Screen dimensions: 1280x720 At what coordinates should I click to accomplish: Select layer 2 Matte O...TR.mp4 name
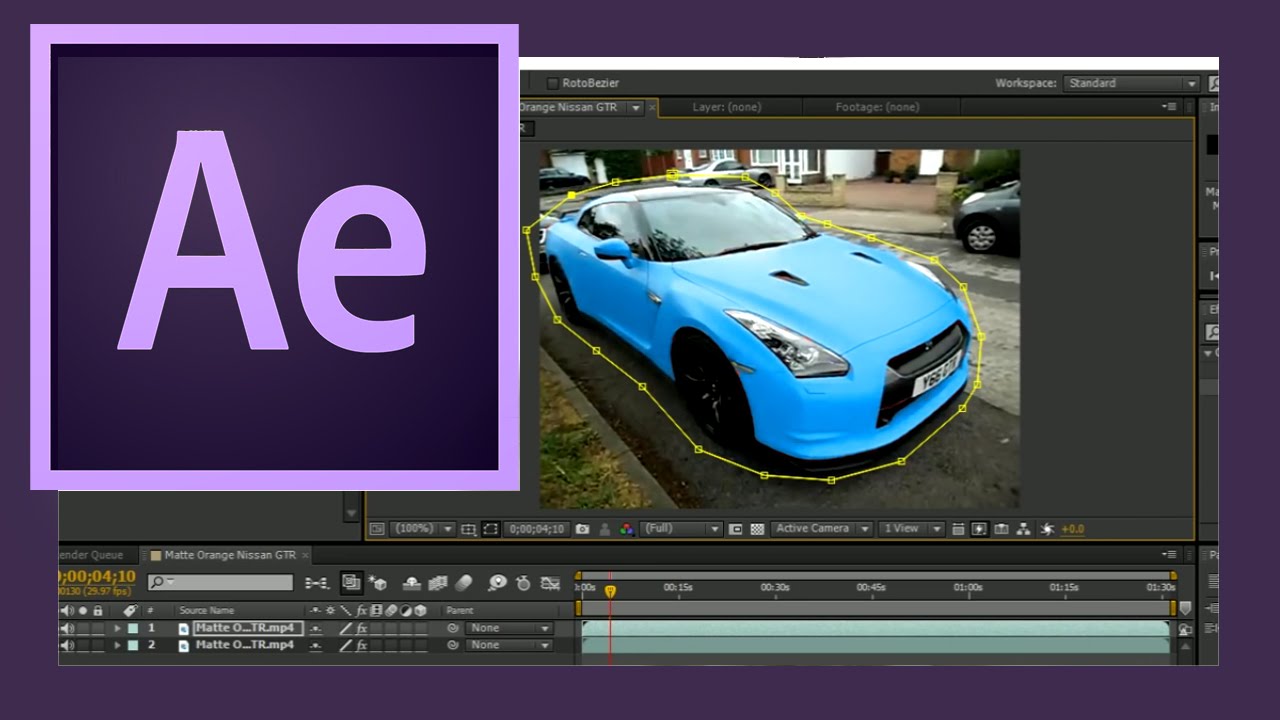pyautogui.click(x=245, y=645)
